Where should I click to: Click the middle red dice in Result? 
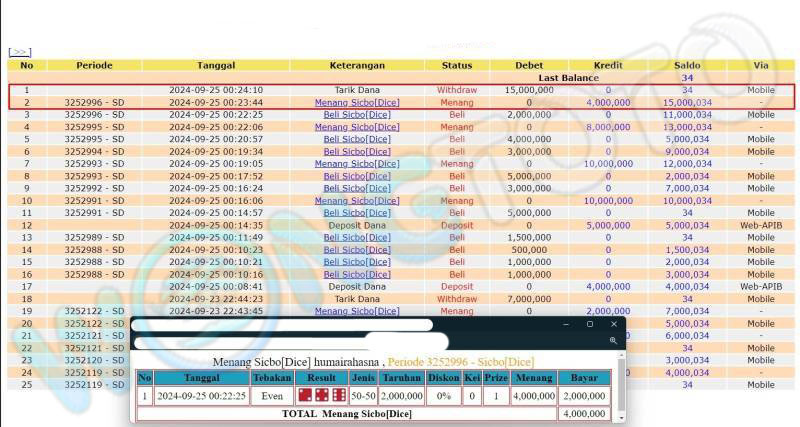pyautogui.click(x=320, y=395)
